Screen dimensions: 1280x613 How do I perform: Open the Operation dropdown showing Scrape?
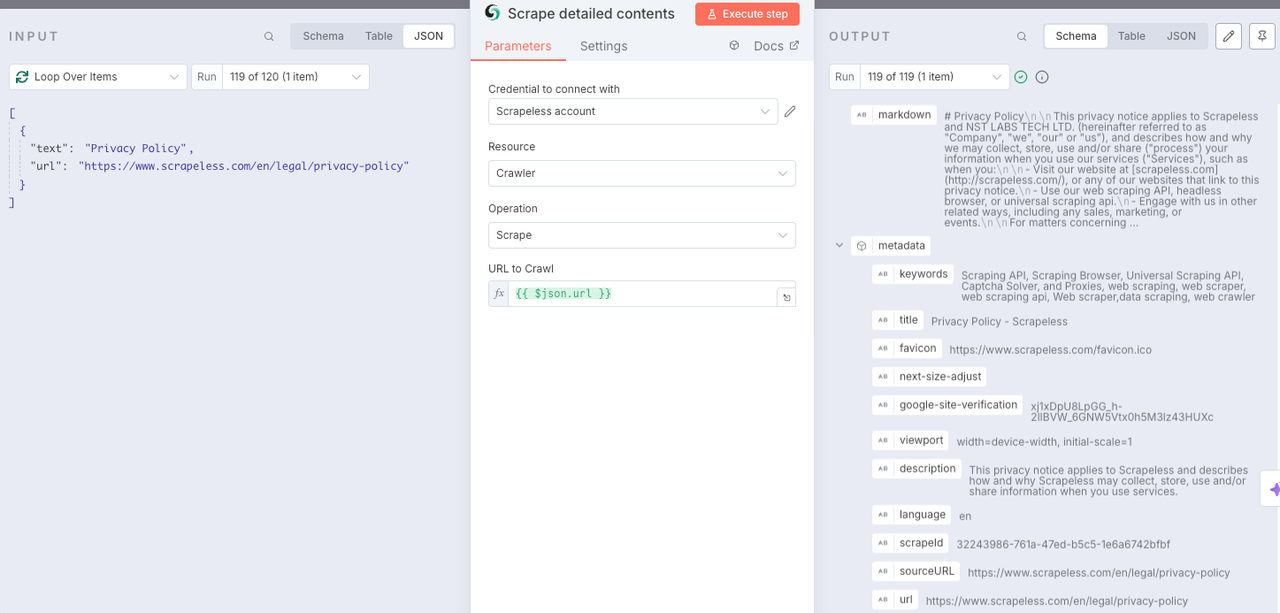pos(642,235)
